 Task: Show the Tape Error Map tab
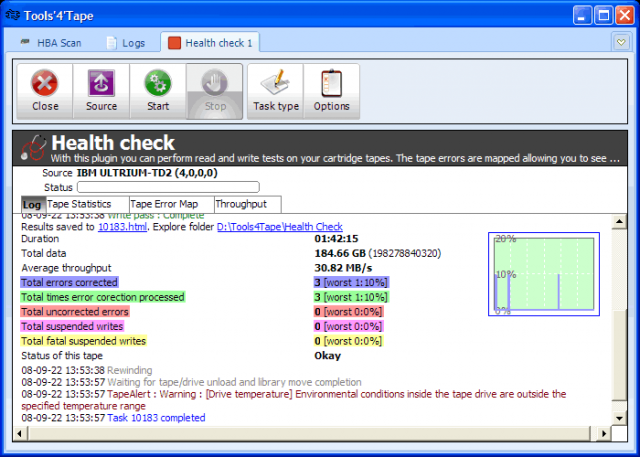[x=170, y=204]
